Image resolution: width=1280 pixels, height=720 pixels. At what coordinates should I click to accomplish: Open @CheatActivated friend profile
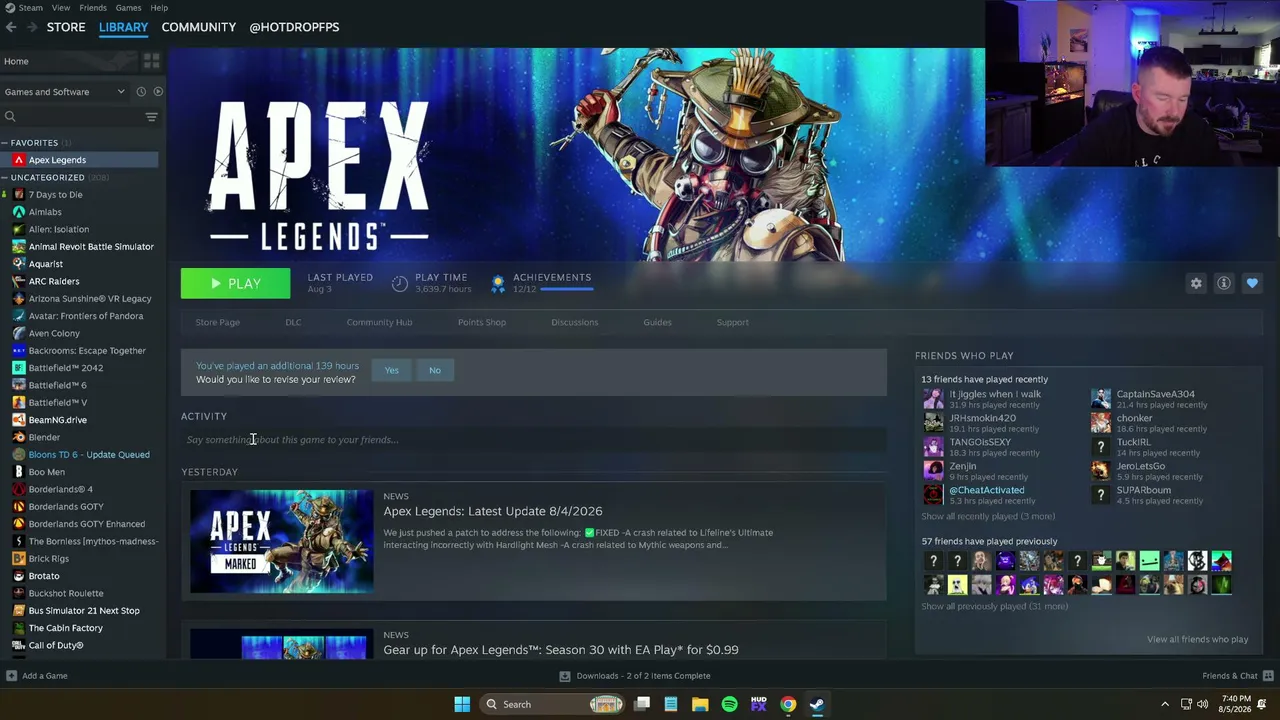[x=986, y=490]
